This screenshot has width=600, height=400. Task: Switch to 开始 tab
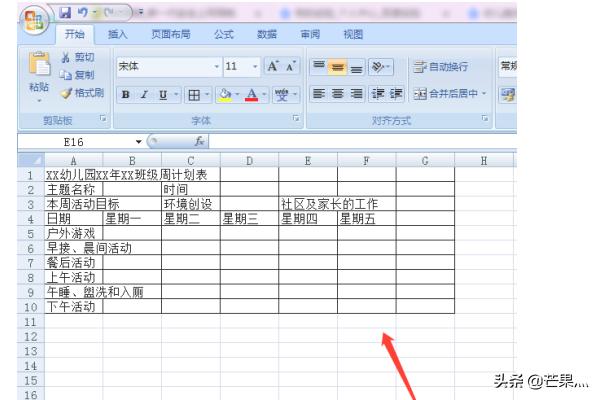click(74, 34)
